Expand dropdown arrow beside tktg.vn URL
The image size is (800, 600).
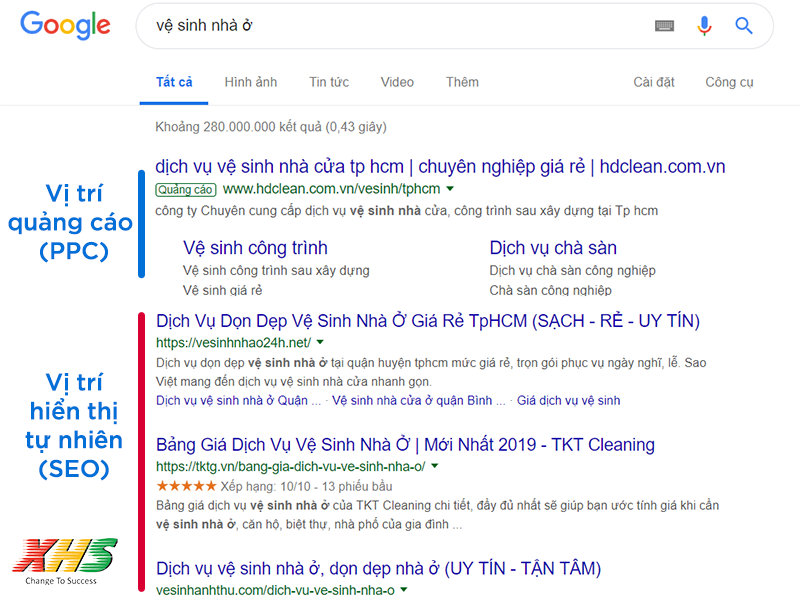tap(435, 466)
